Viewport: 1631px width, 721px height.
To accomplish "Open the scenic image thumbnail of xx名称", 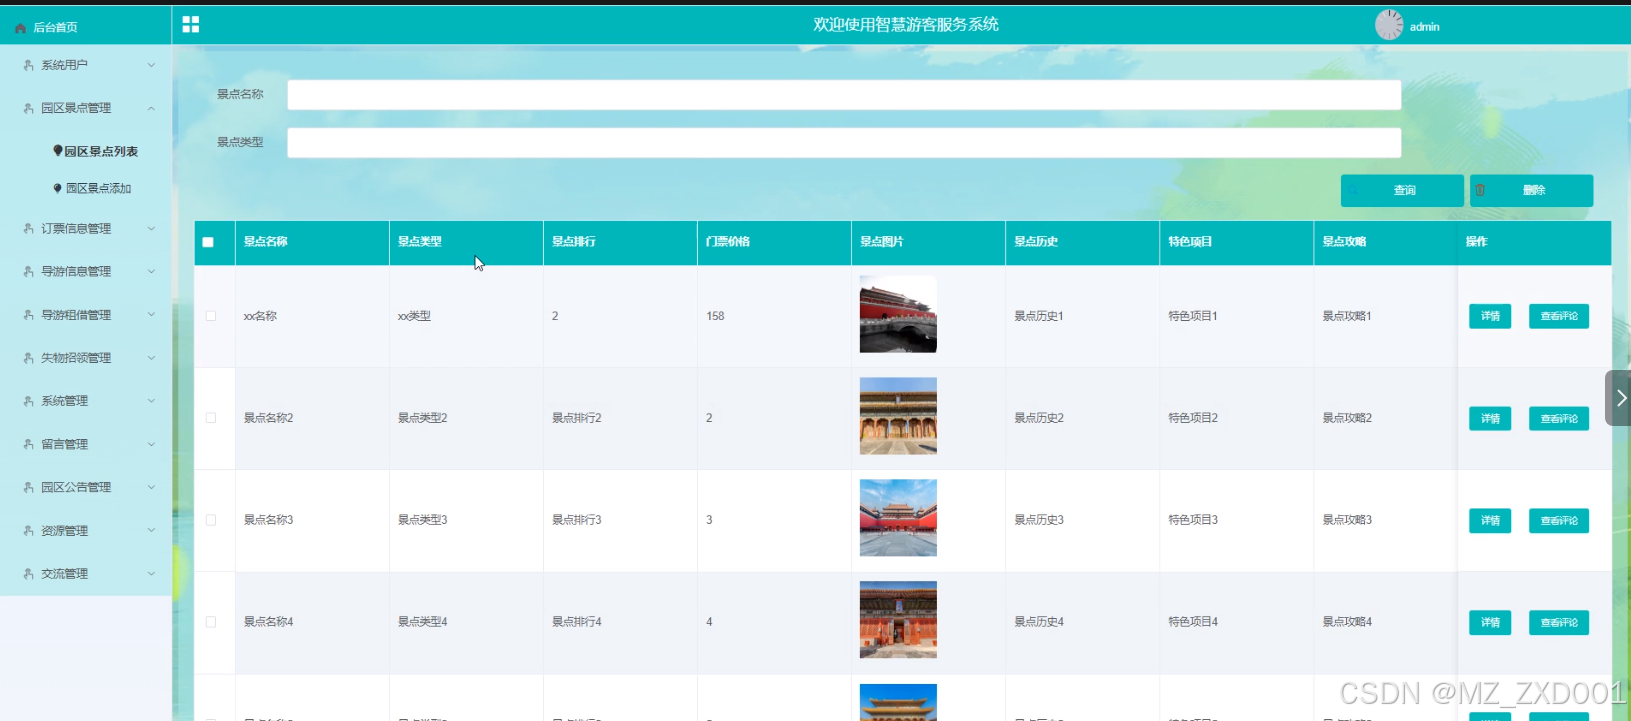I will click(x=898, y=314).
